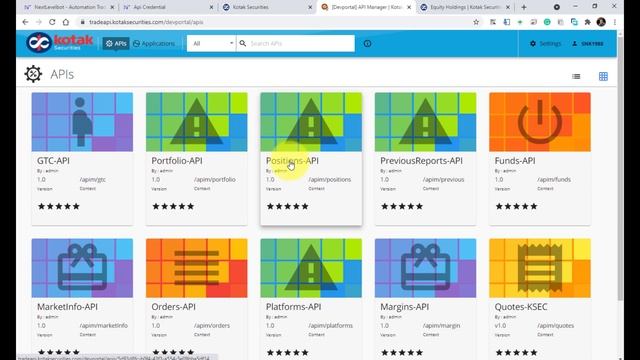The width and height of the screenshot is (640, 360).
Task: Open the MarketInfo-API gift card icon tile
Action: pyautogui.click(x=82, y=268)
